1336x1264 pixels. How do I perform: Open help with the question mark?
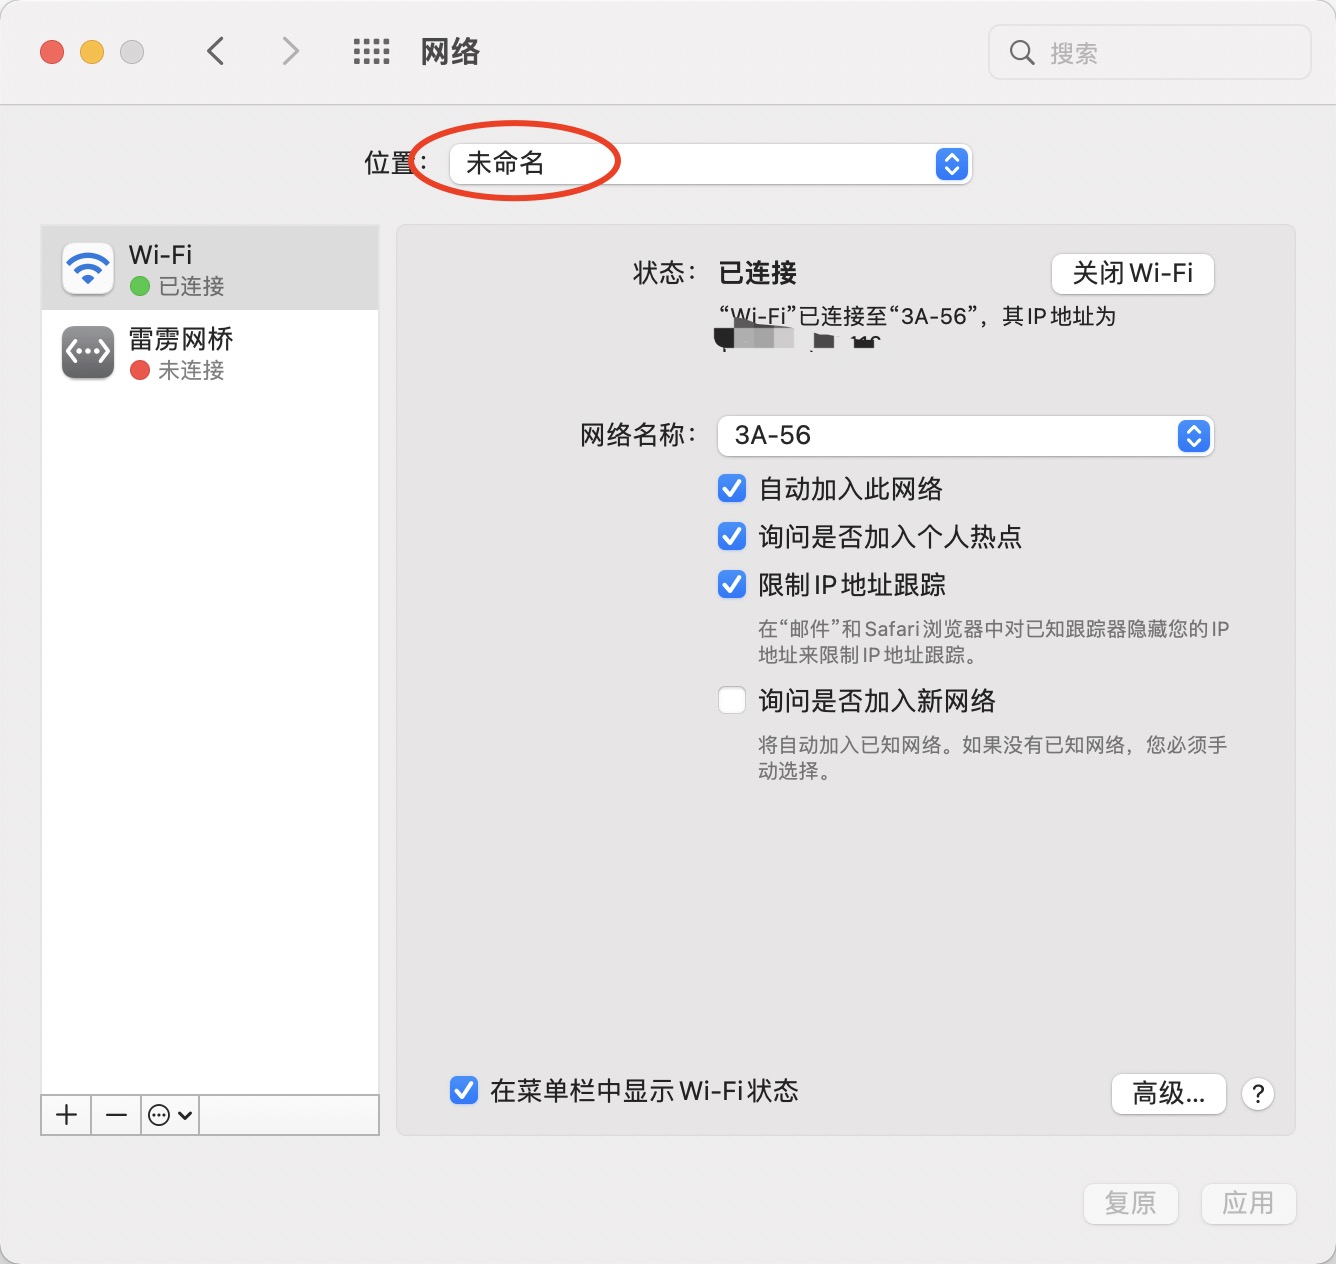[x=1258, y=1093]
